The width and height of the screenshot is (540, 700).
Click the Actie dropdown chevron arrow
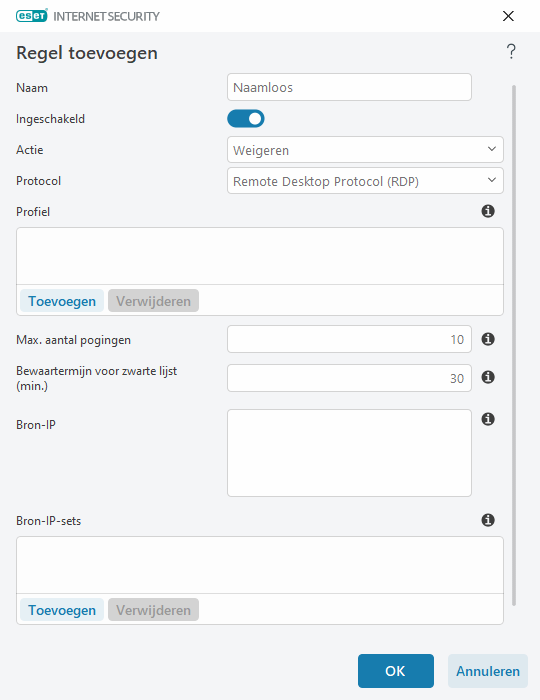491,149
